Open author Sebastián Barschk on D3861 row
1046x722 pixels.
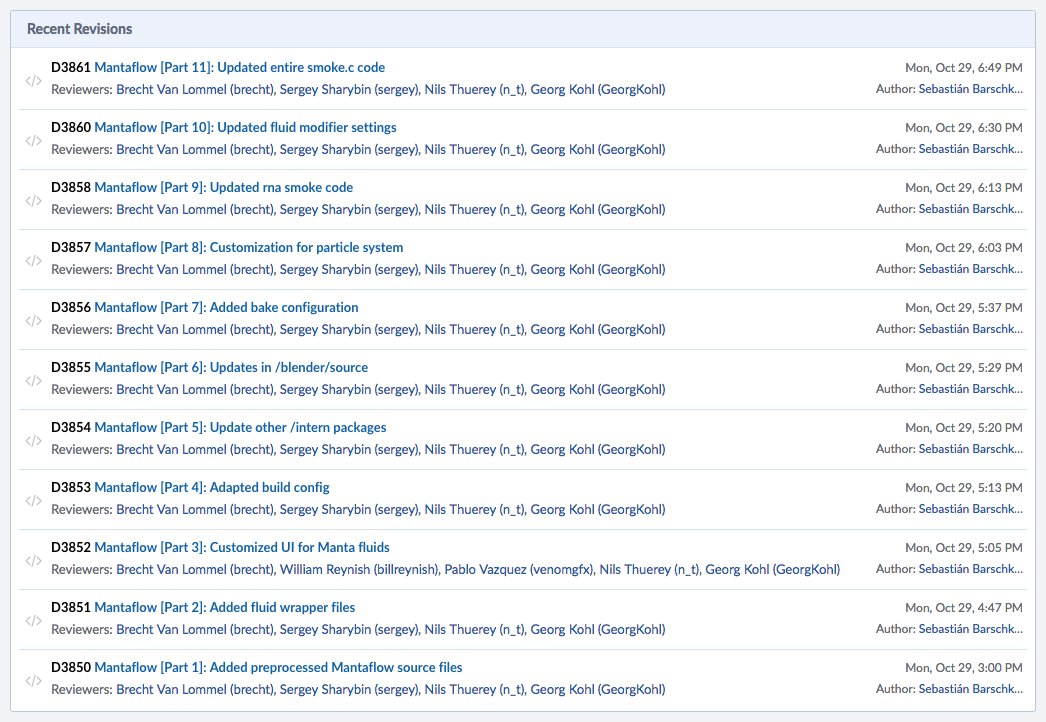971,89
